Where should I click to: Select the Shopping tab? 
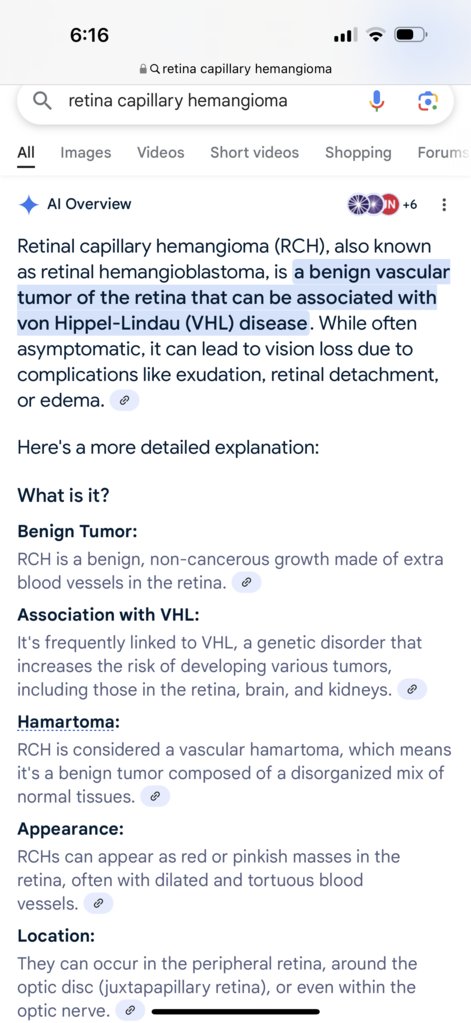358,153
